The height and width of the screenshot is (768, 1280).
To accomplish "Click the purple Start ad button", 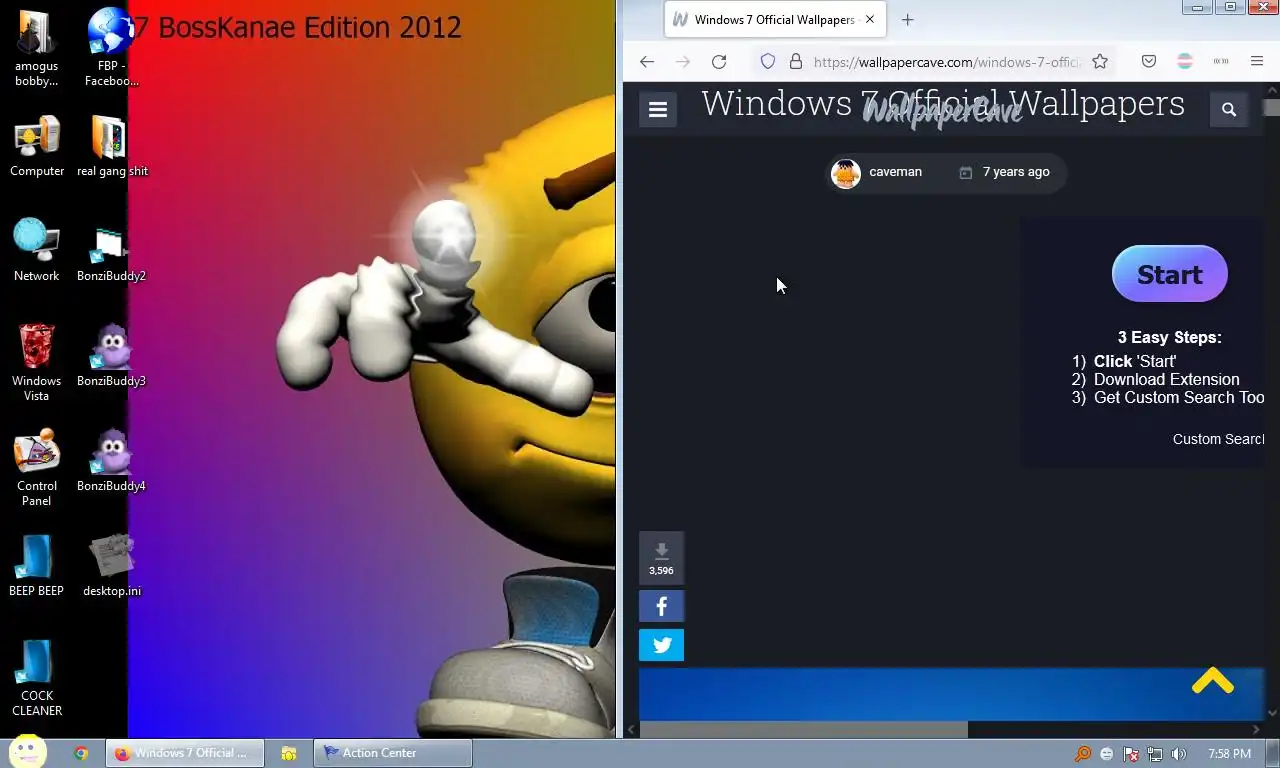I will click(1170, 274).
